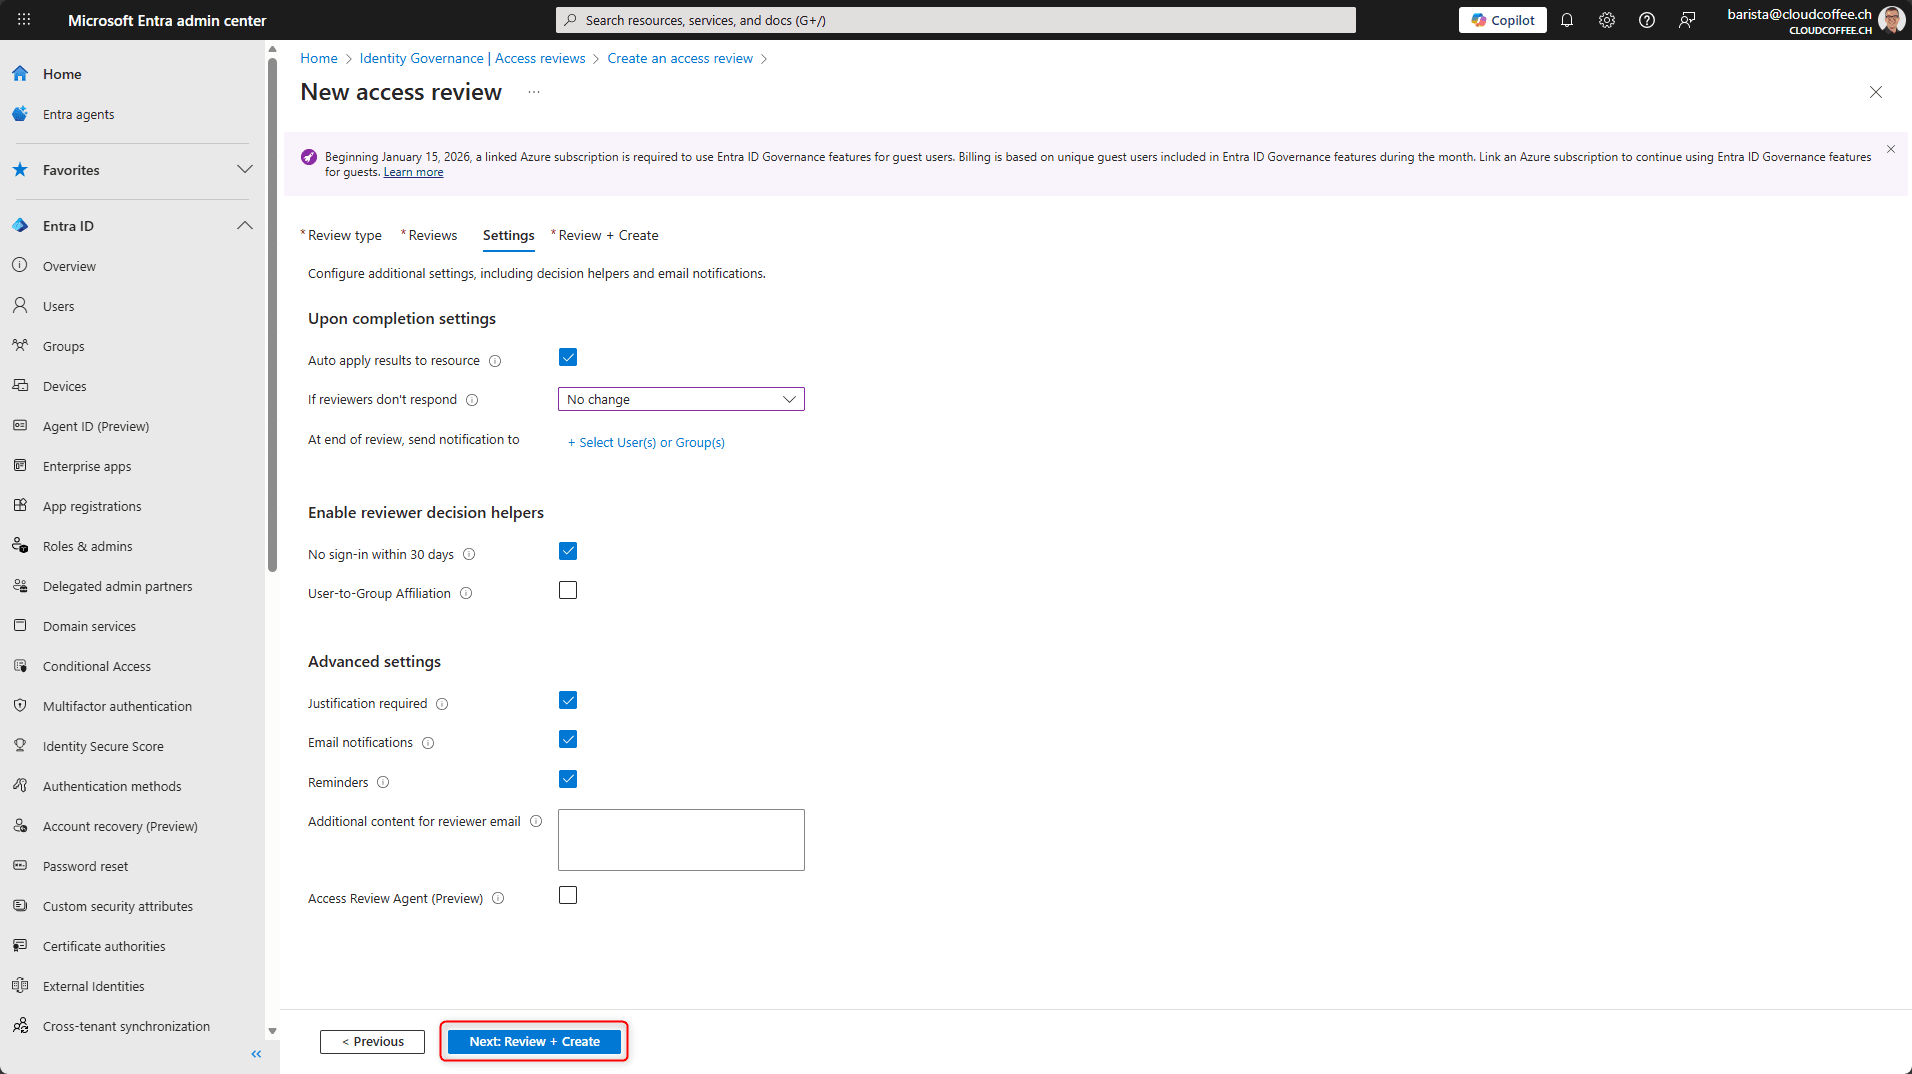Image resolution: width=1912 pixels, height=1074 pixels.
Task: Expand the Favorites section
Action: coord(244,170)
